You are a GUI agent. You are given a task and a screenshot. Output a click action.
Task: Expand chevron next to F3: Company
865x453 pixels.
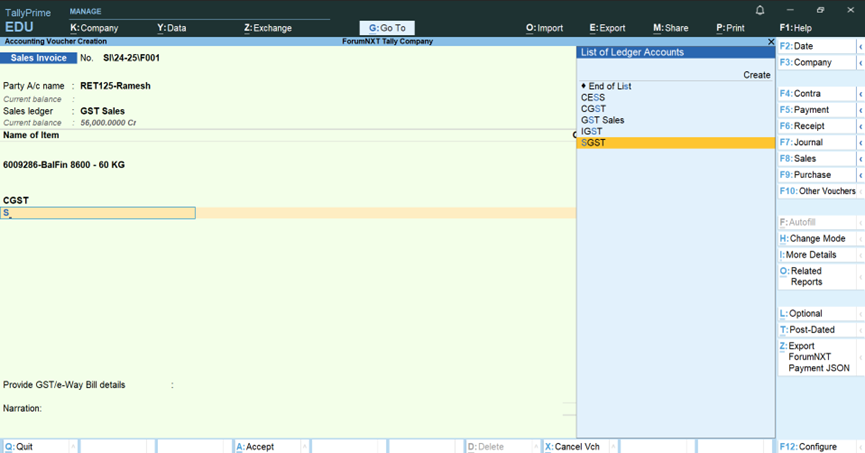(x=861, y=62)
